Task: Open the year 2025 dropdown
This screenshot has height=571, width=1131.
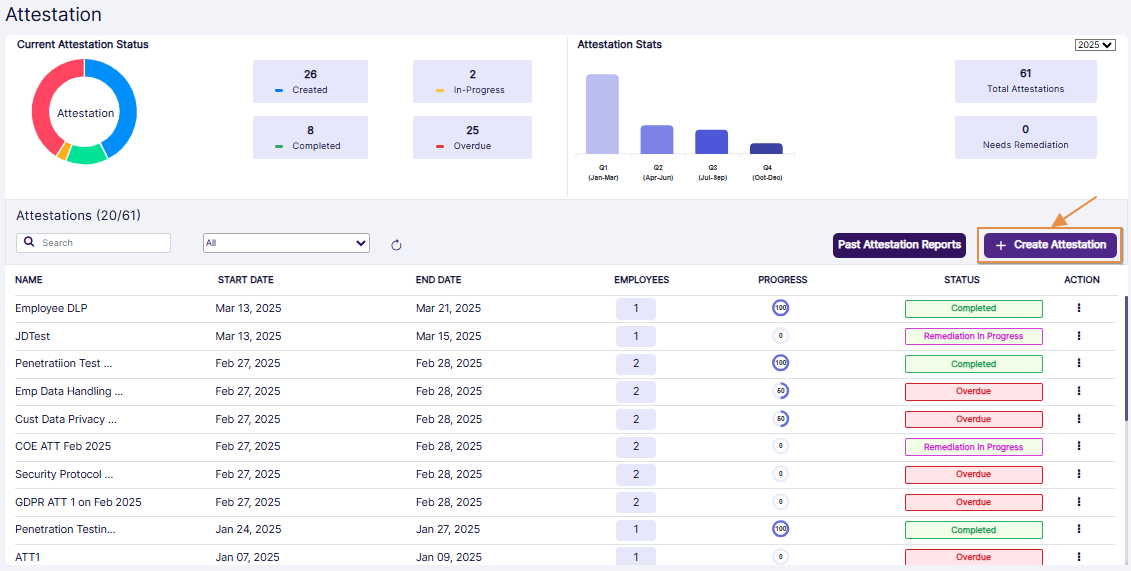Action: click(1095, 45)
